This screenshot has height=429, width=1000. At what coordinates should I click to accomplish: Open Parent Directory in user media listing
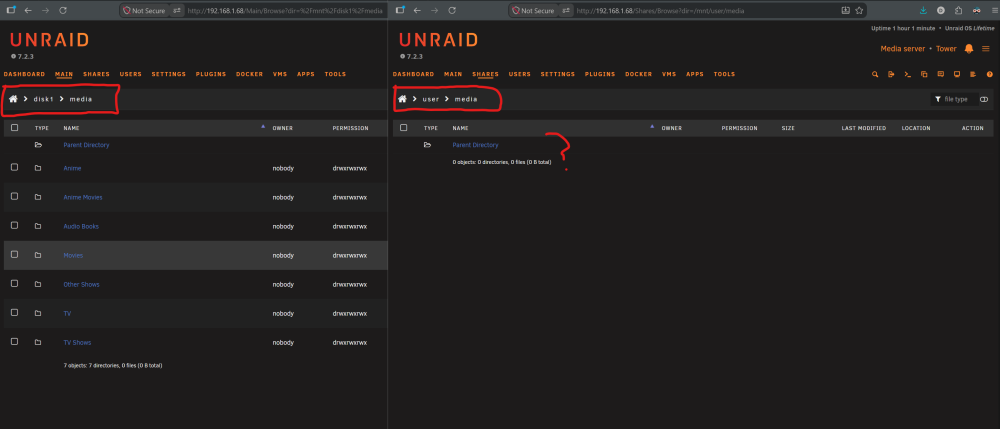pos(475,145)
